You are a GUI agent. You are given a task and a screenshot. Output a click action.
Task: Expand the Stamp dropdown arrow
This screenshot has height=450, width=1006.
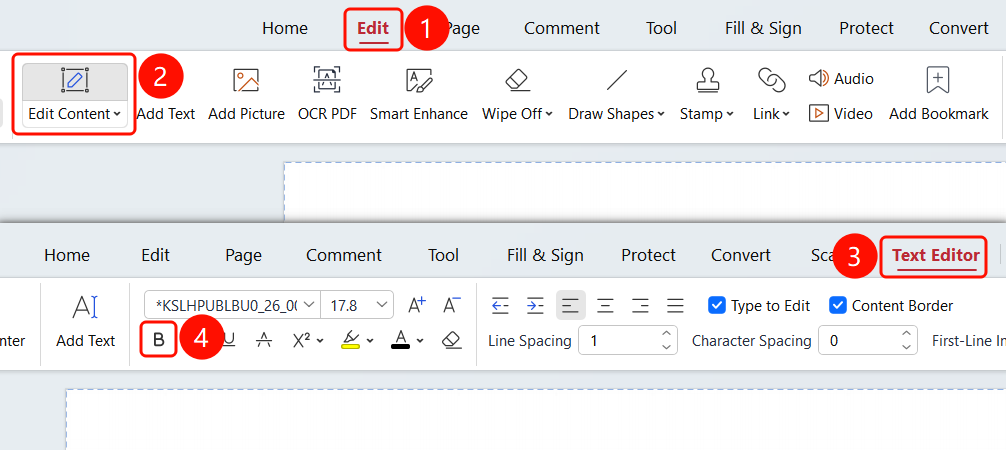coord(729,114)
